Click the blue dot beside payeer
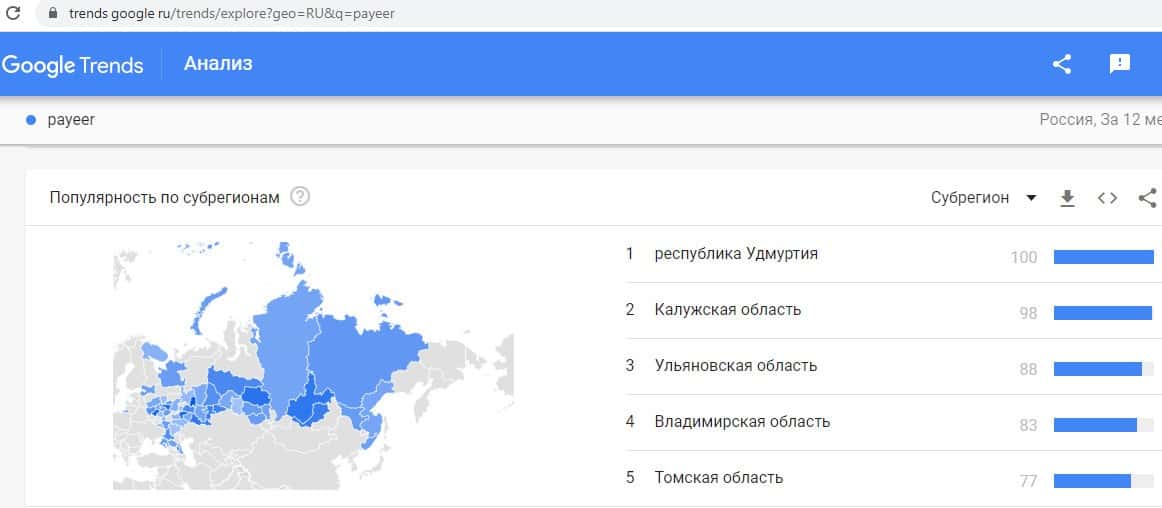This screenshot has width=1162, height=508. coord(31,120)
